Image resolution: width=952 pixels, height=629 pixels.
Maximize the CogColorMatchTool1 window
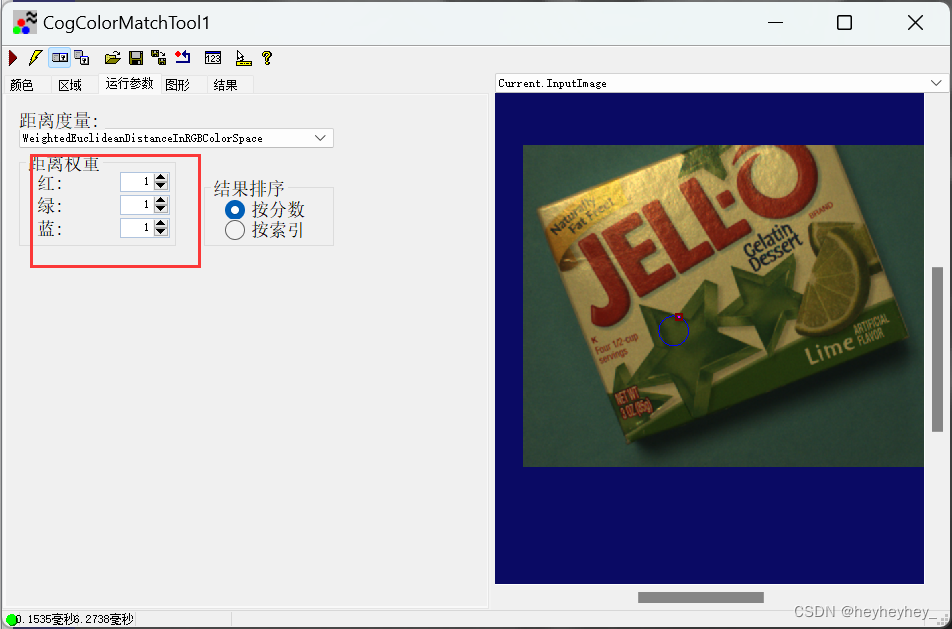tap(845, 23)
